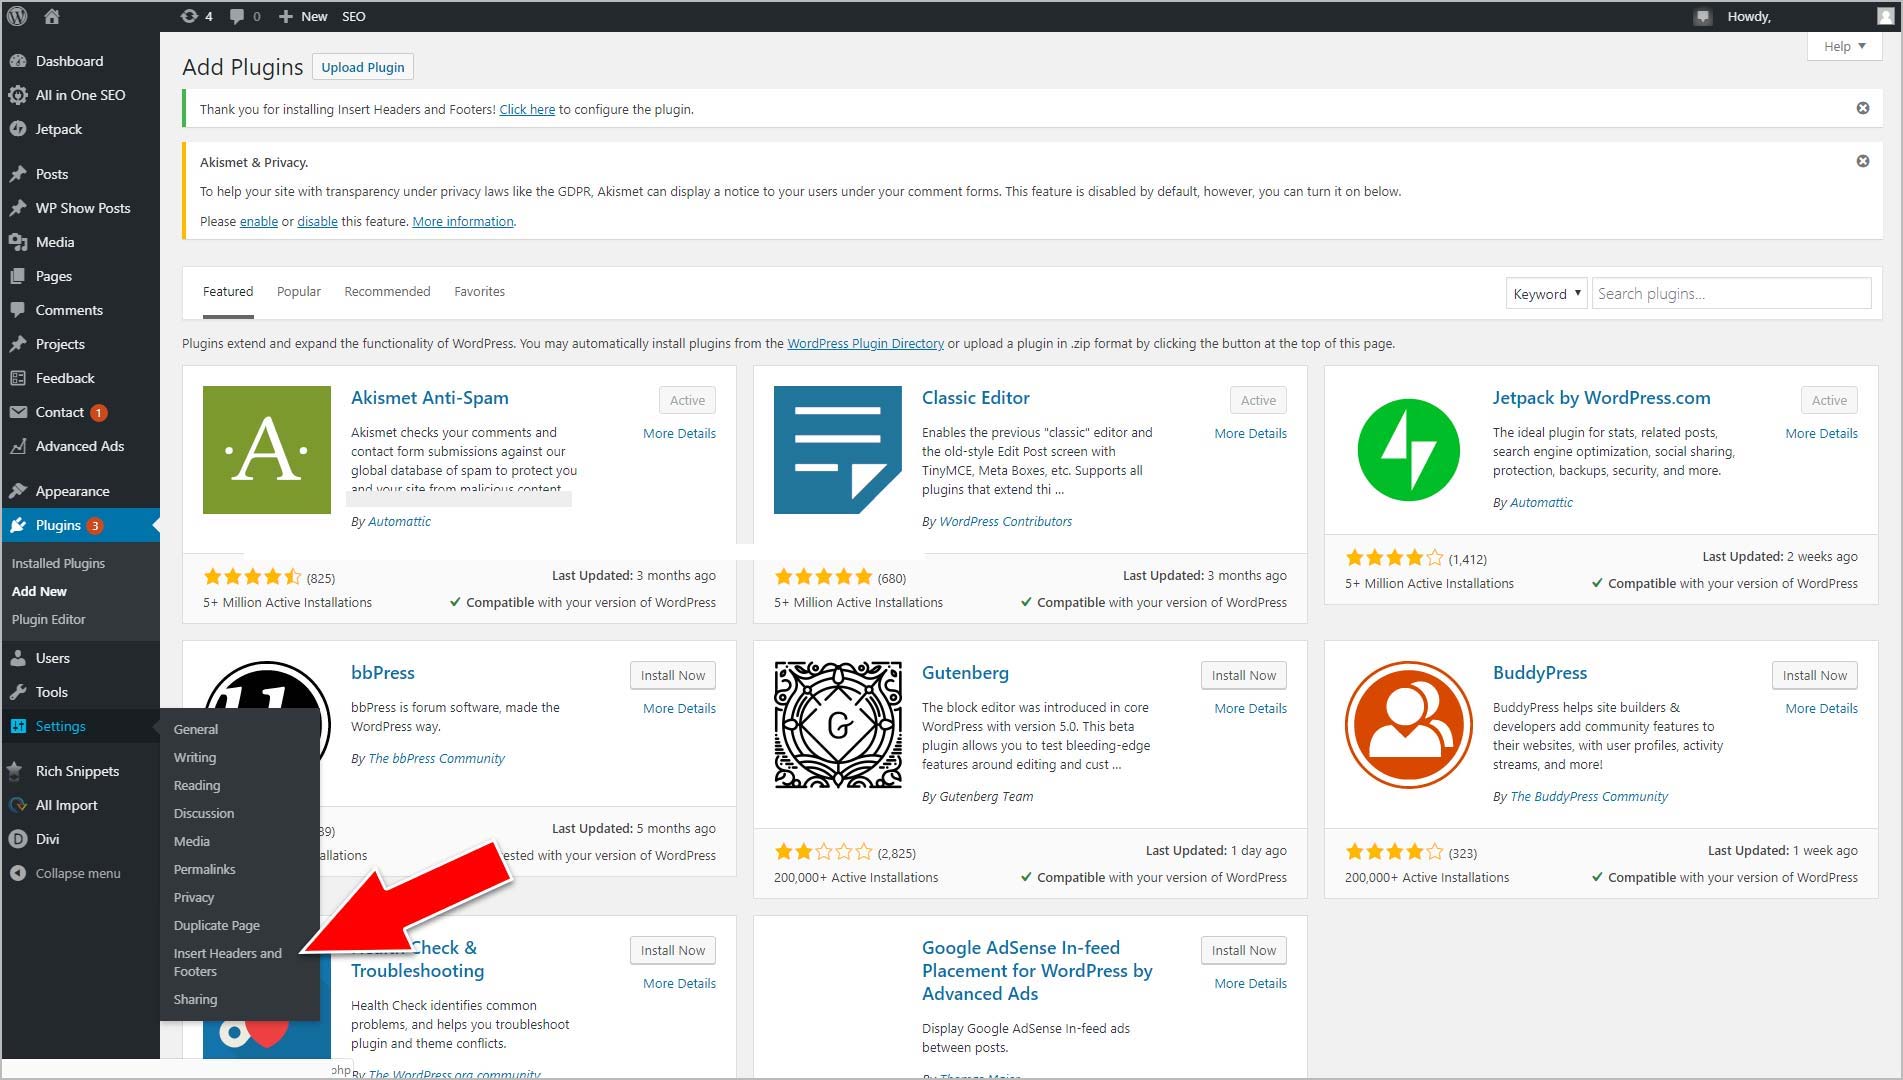Click the All Import sidebar icon

click(17, 805)
